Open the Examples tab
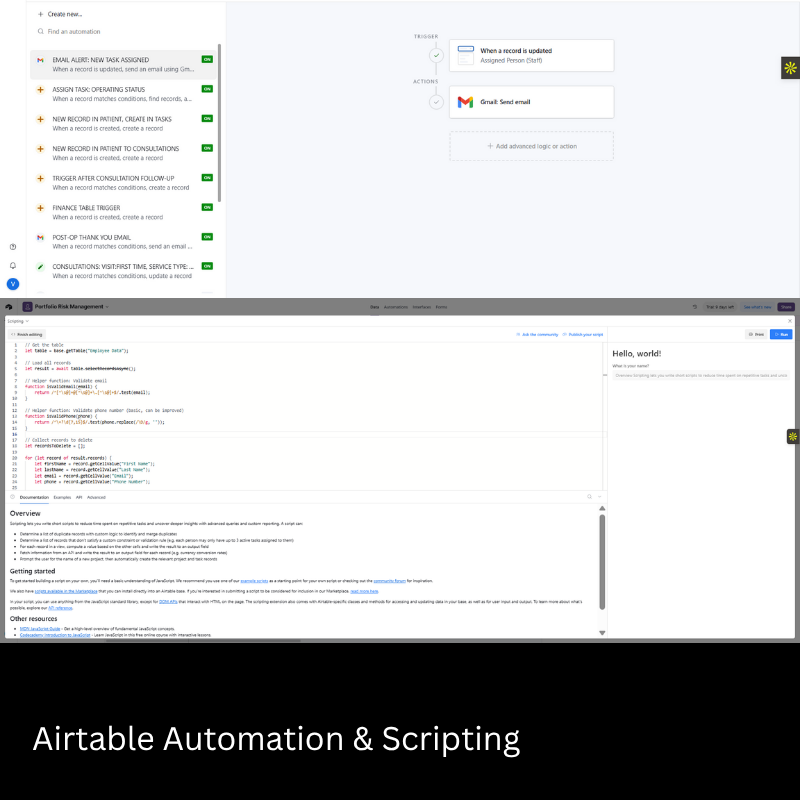This screenshot has width=800, height=800. click(62, 497)
